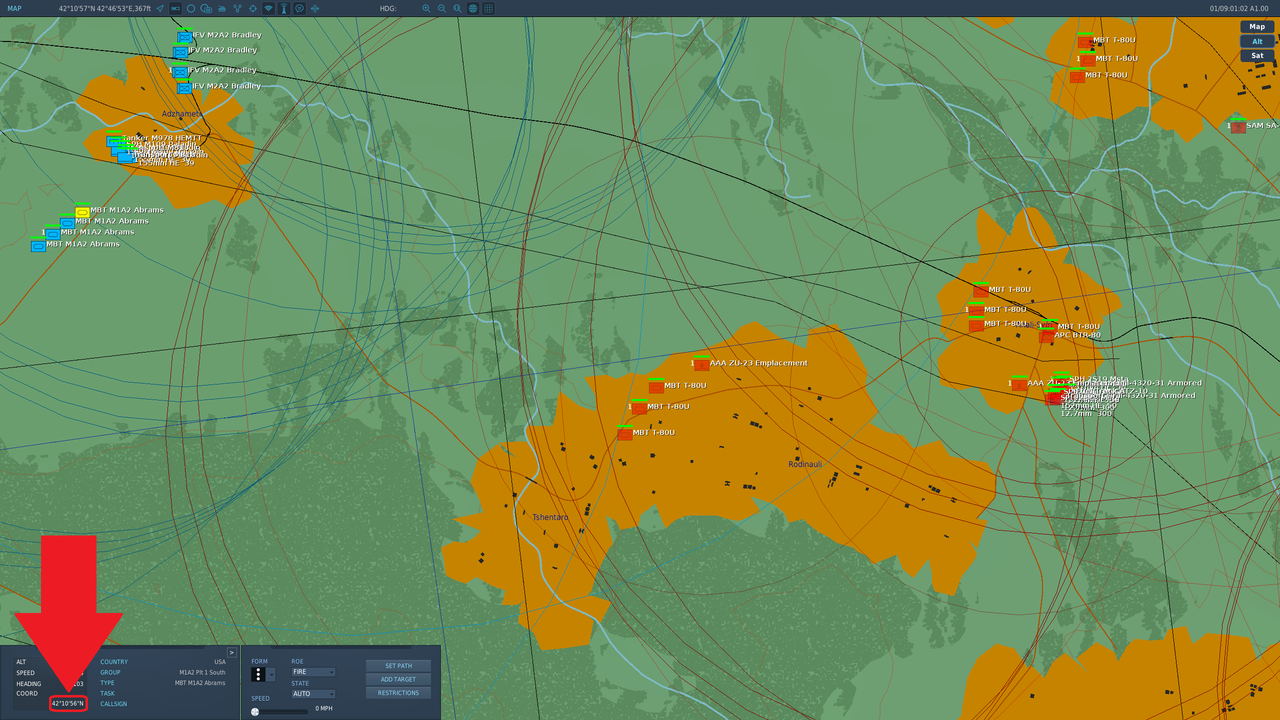The width and height of the screenshot is (1280, 720).
Task: Click the ADD TARGET button
Action: pos(398,679)
